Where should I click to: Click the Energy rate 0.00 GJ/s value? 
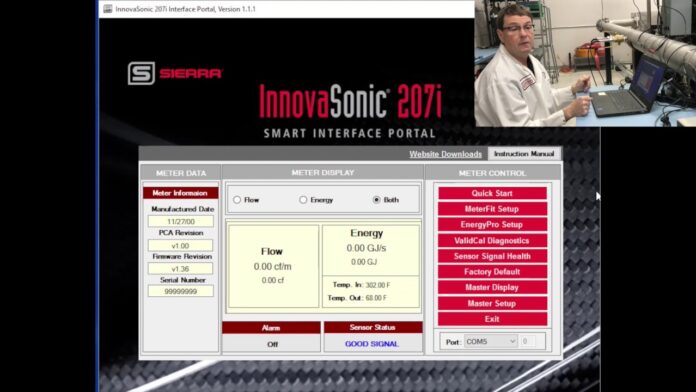coord(367,248)
